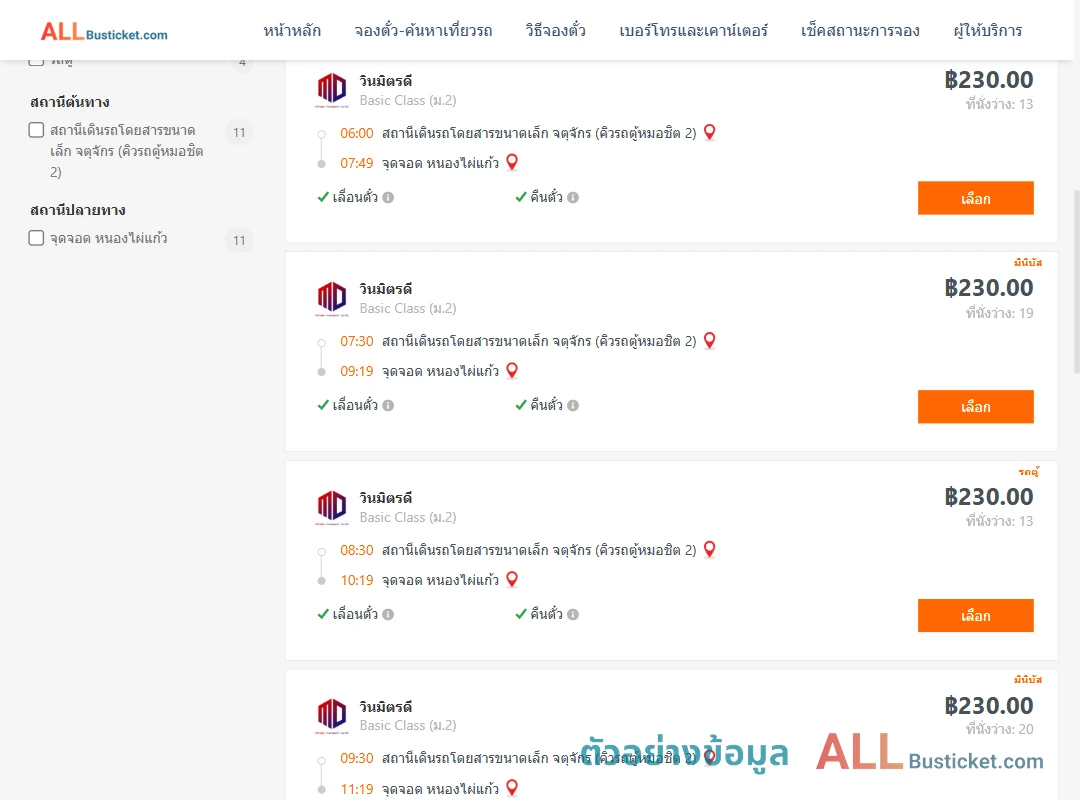Click วินมิตรดี operator logo on 07:30 trip
Viewport: 1080px width, 800px height.
click(x=332, y=298)
